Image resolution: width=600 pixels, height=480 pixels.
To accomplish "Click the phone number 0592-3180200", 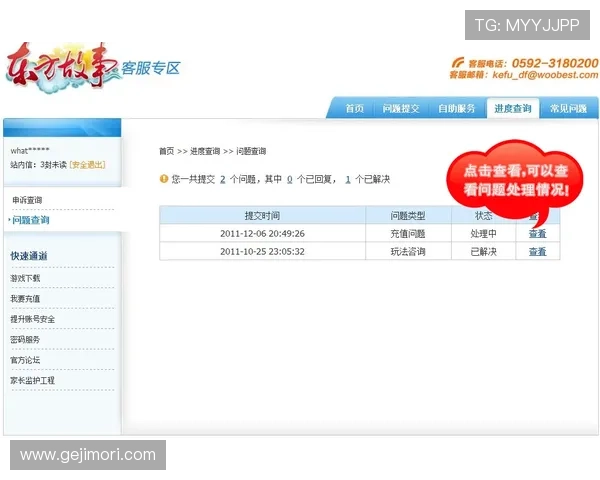I will [x=555, y=63].
